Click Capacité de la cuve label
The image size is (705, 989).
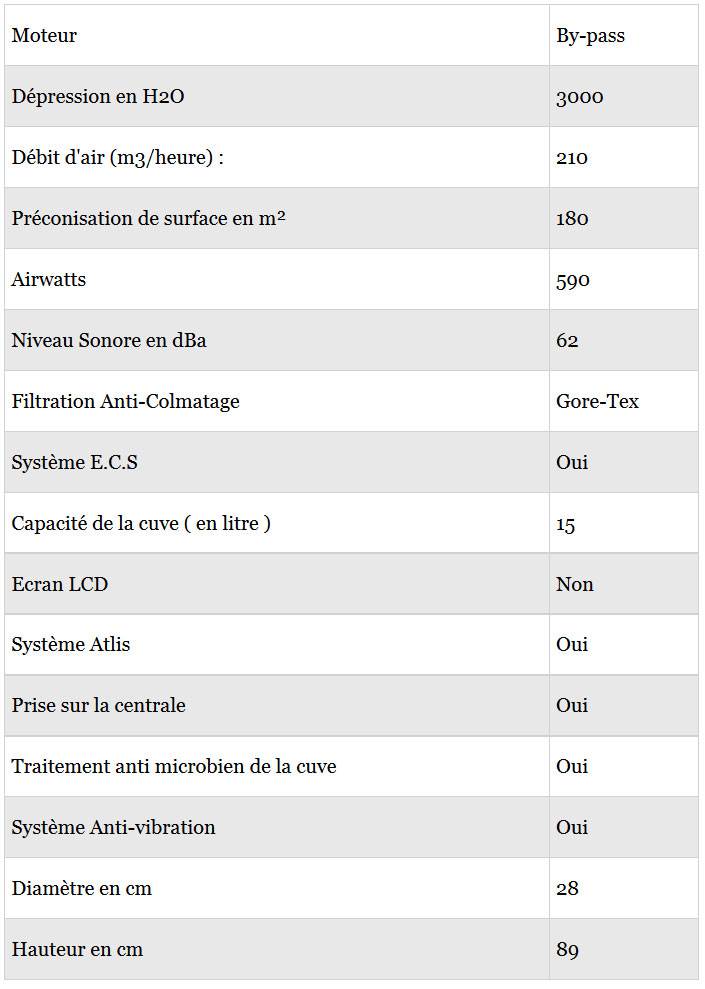pyautogui.click(x=141, y=524)
